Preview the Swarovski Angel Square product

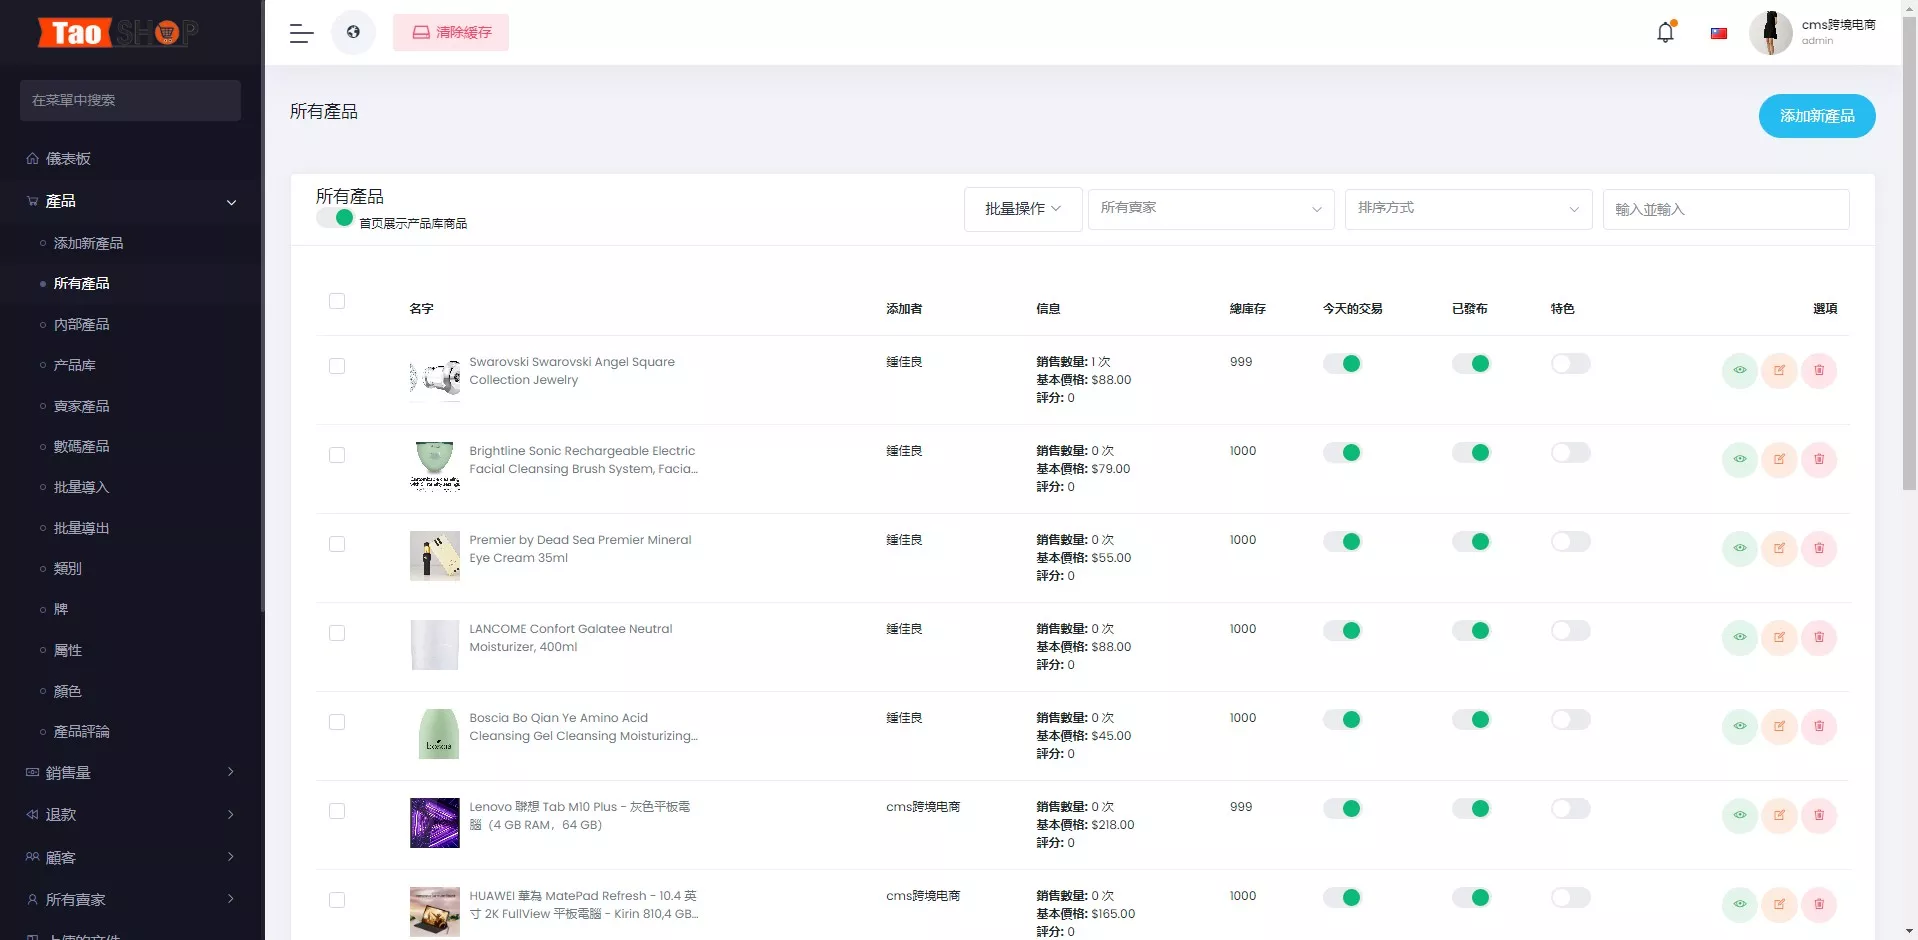tap(1740, 370)
